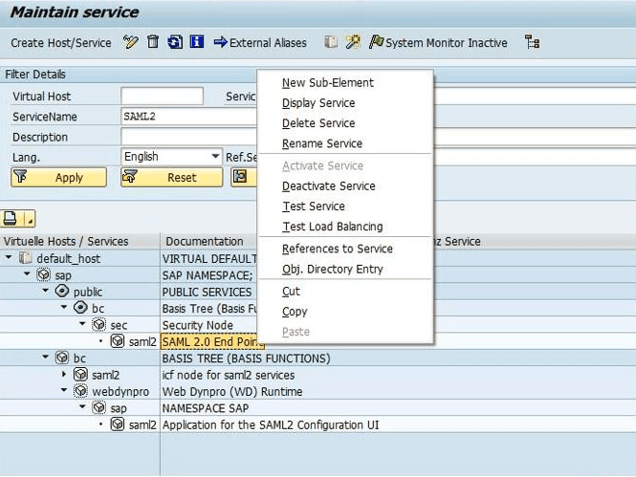Image resolution: width=636 pixels, height=477 pixels.
Task: Open the Lang. English dropdown
Action: coord(215,157)
